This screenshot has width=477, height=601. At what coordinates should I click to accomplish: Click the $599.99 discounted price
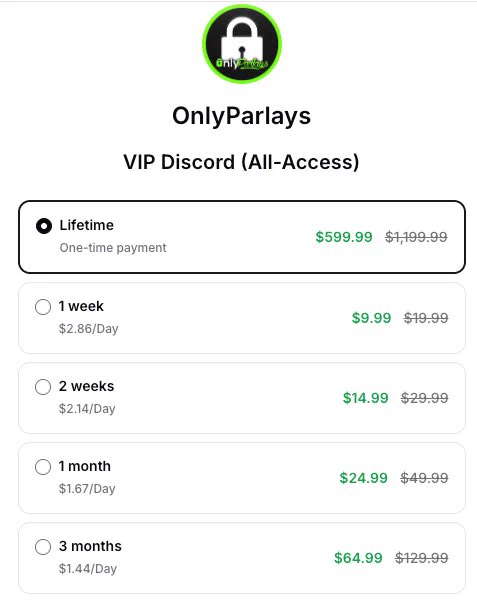tap(344, 237)
